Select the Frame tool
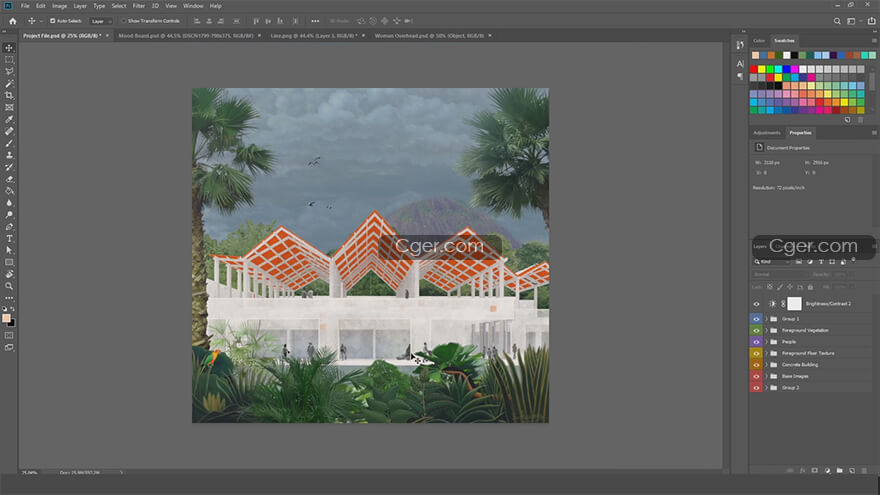Screen dimensions: 880x495 [9, 107]
